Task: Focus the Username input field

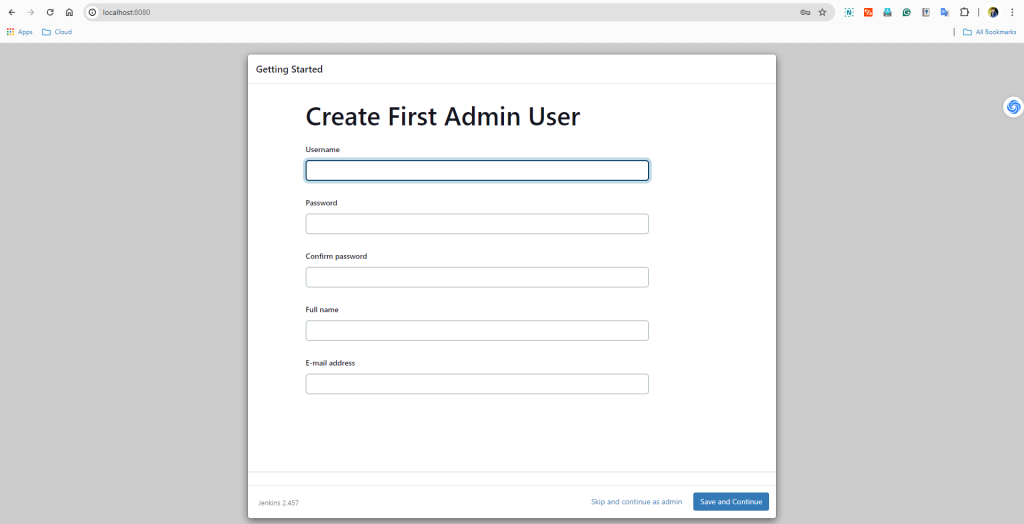Action: [477, 171]
